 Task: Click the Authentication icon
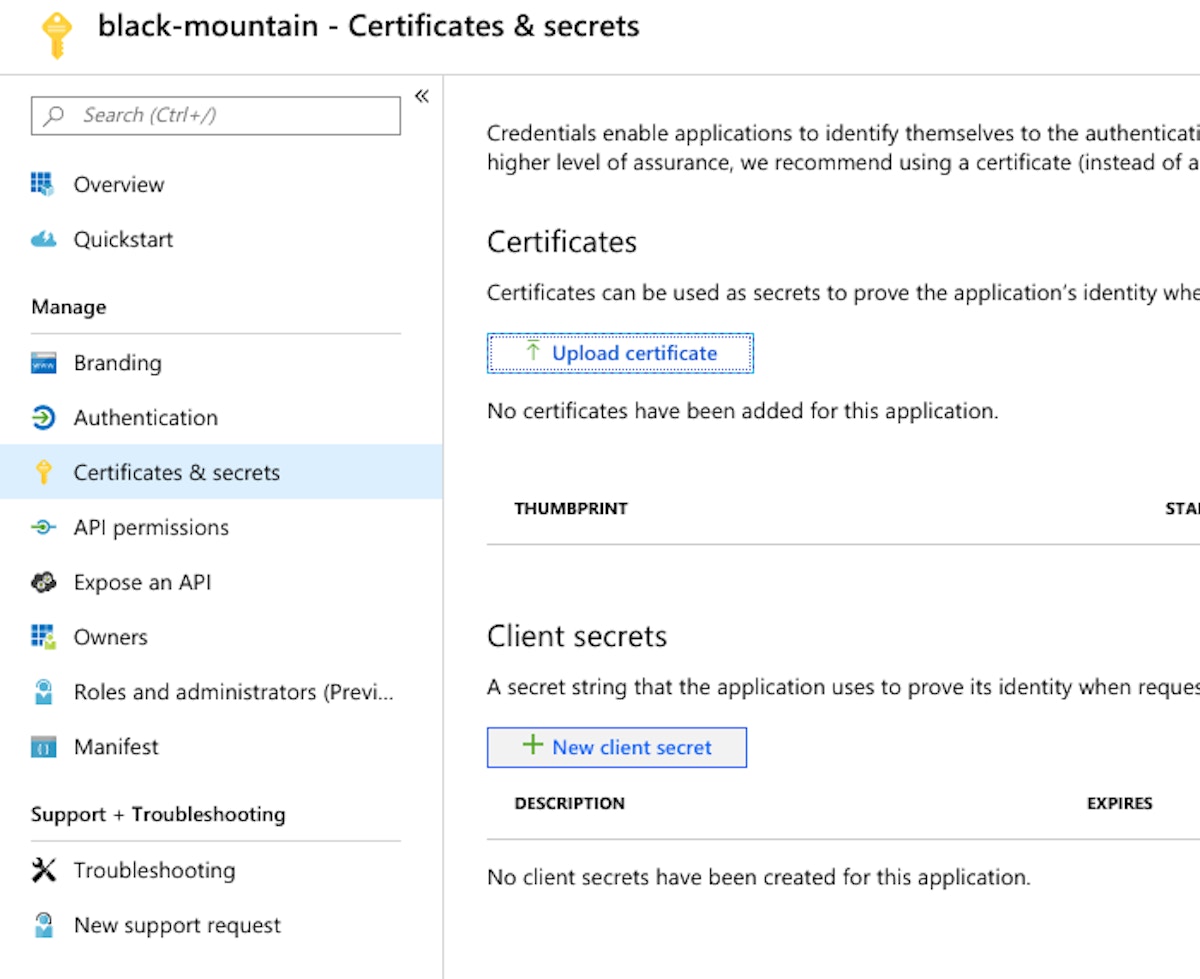pyautogui.click(x=43, y=418)
